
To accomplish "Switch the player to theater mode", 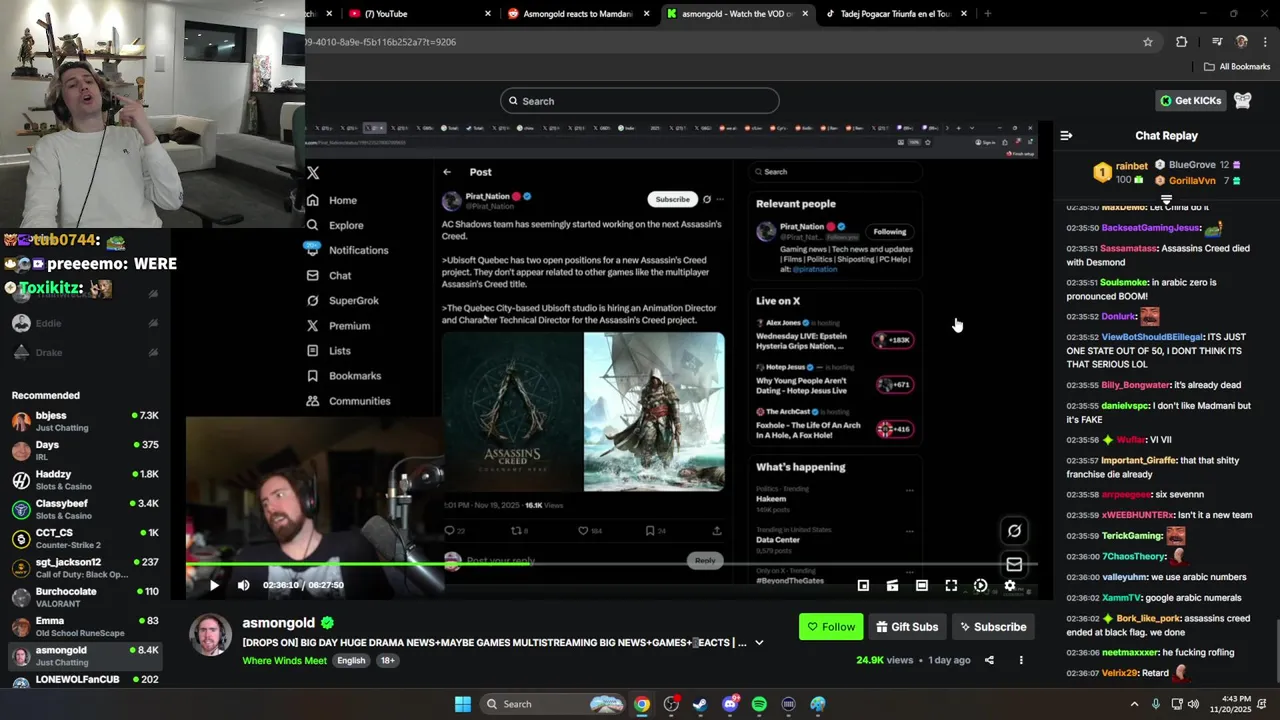I will coord(922,586).
